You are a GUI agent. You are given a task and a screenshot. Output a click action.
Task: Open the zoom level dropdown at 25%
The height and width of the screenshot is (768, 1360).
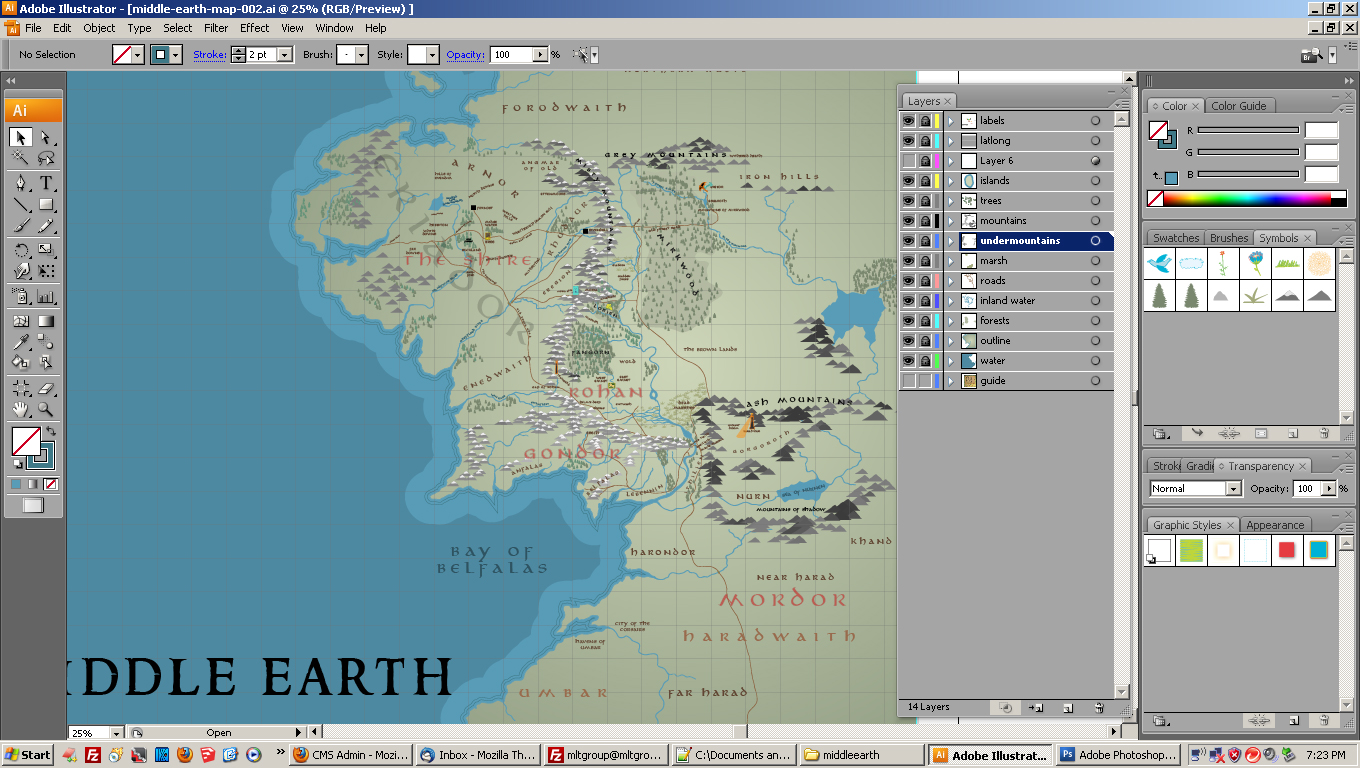coord(117,733)
